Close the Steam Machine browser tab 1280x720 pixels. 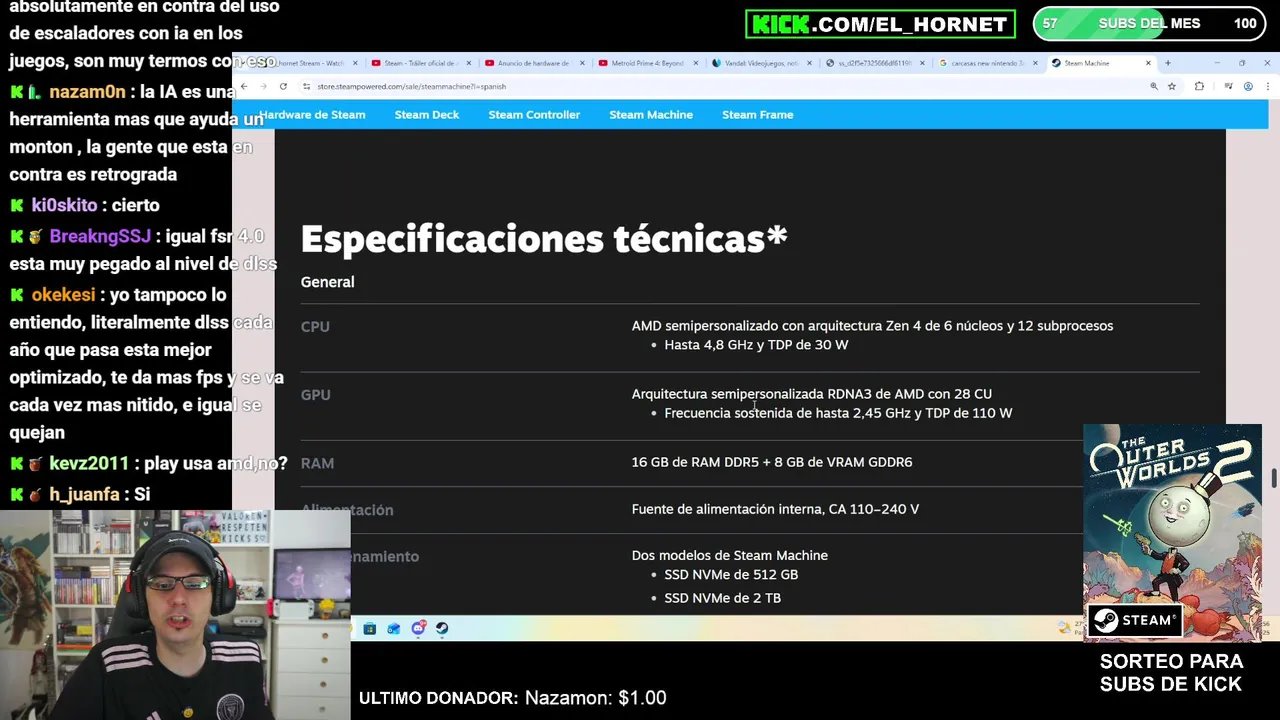click(1148, 63)
